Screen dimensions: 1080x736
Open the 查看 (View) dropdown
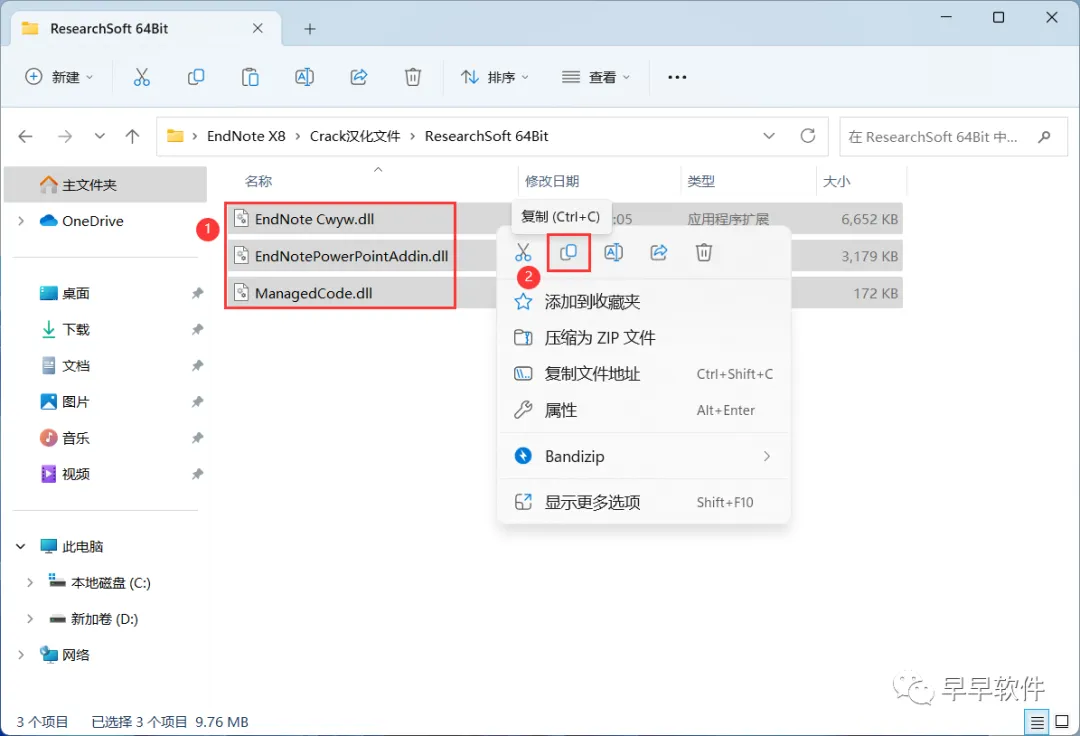tap(596, 77)
